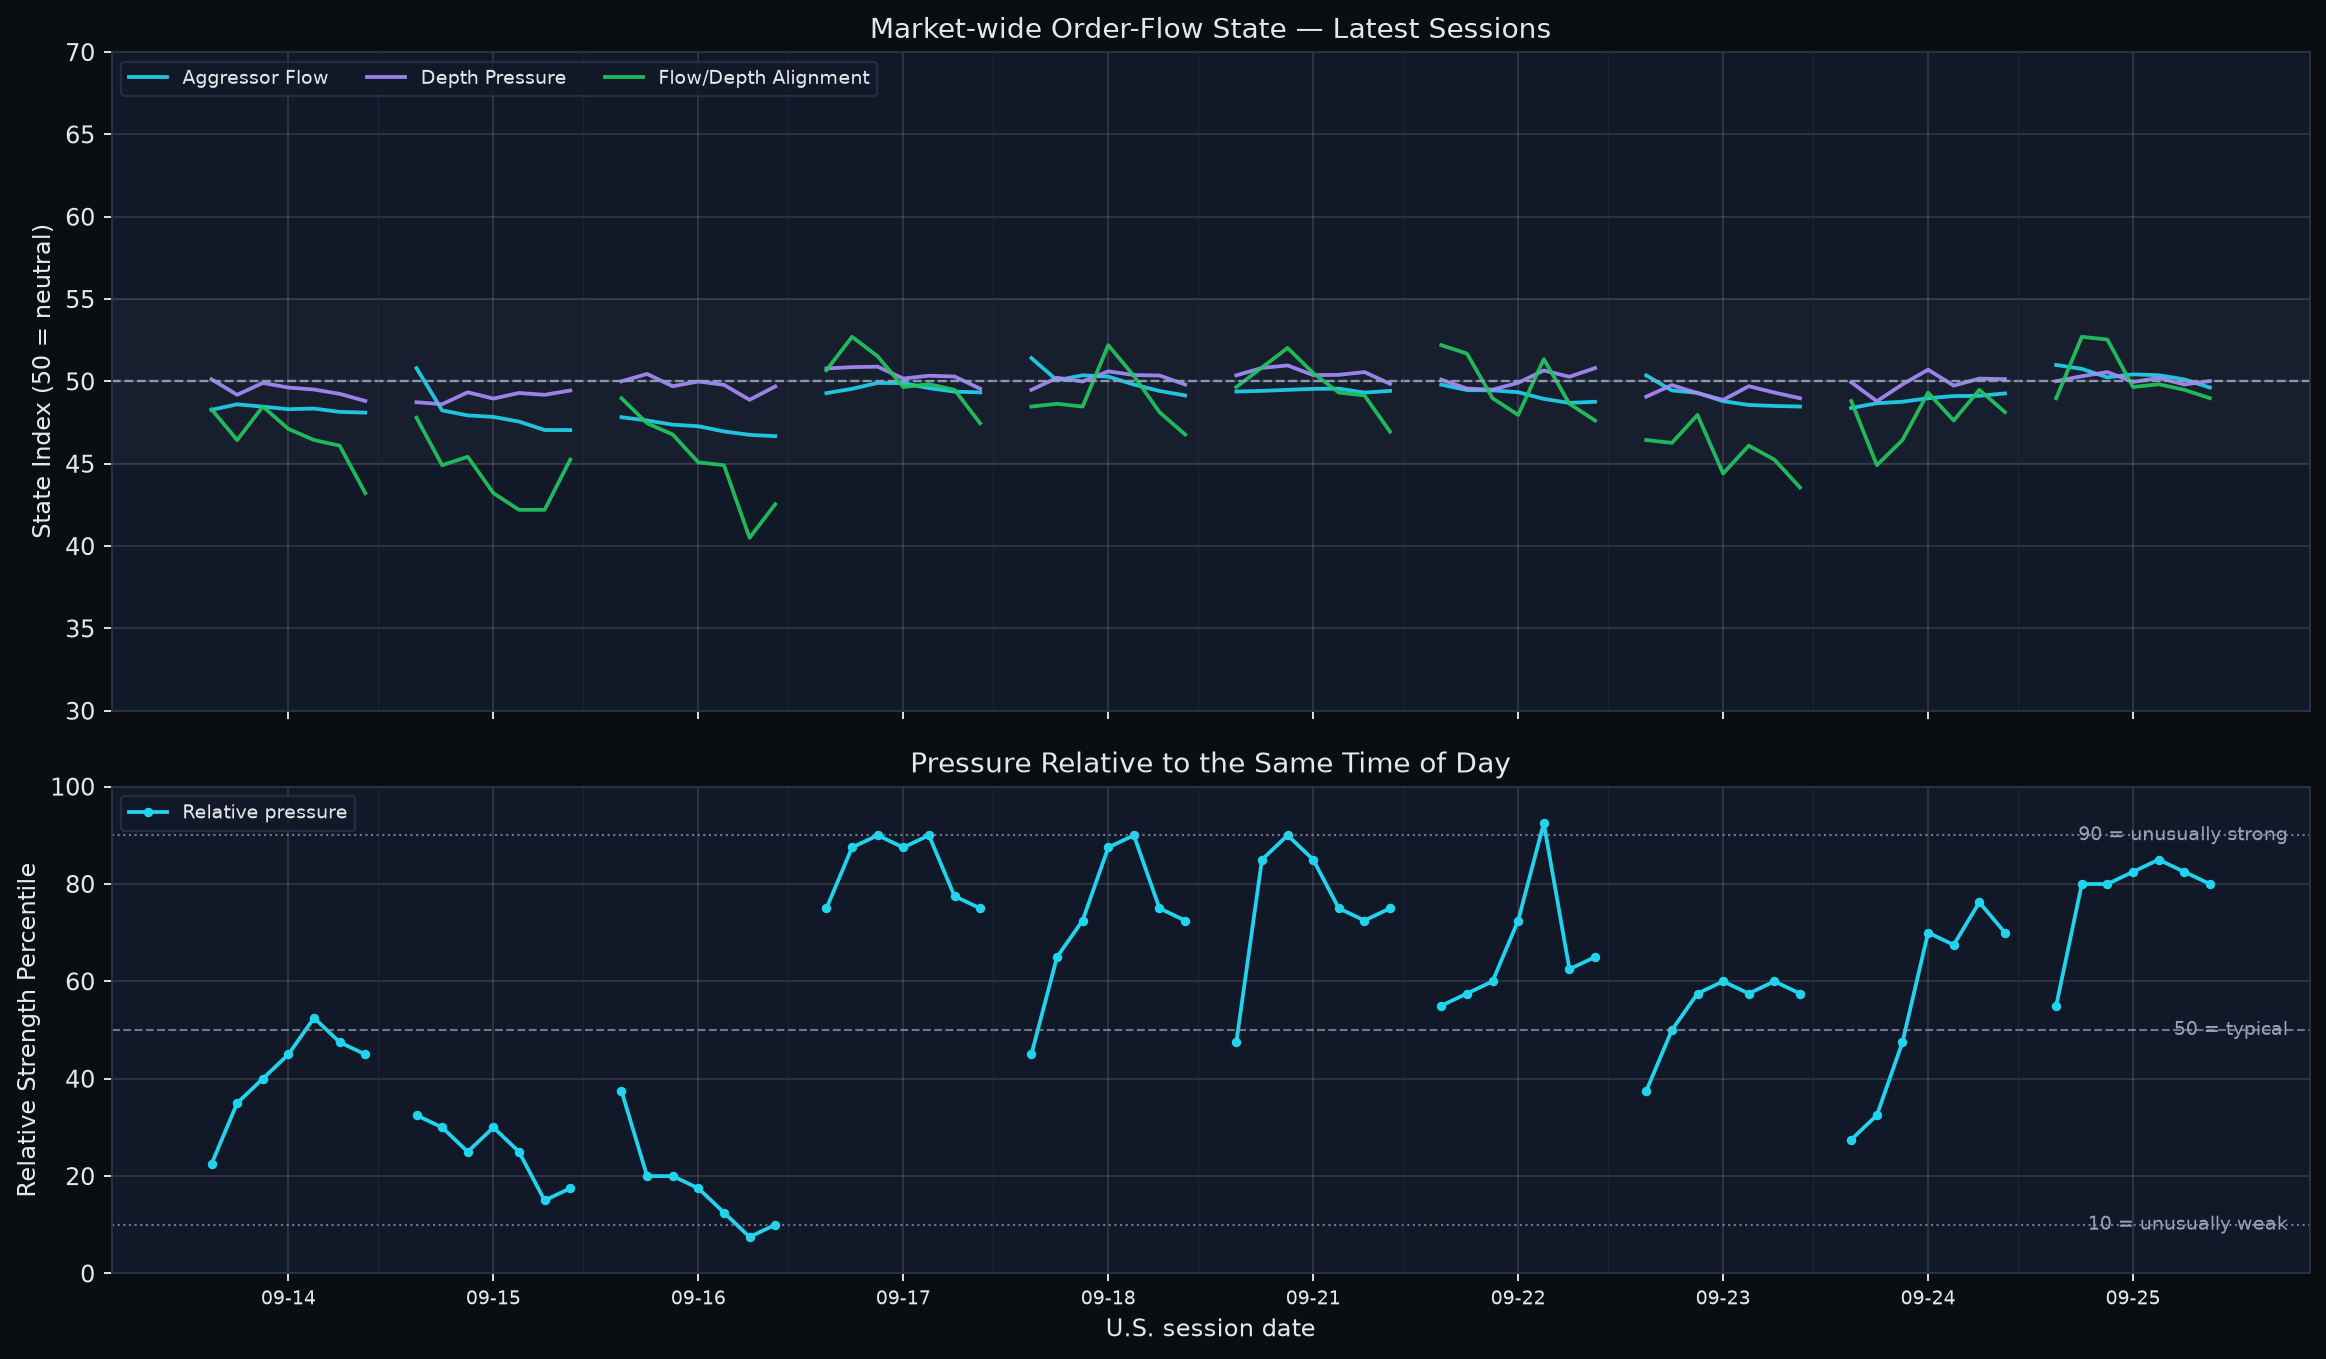Click the State Index y-axis label
The image size is (2326, 1359).
(42, 381)
